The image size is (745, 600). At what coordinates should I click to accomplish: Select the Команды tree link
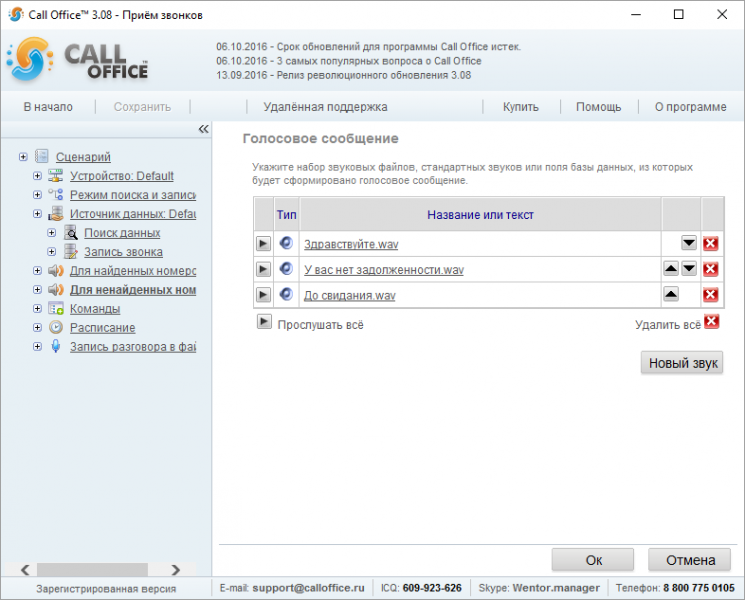95,309
